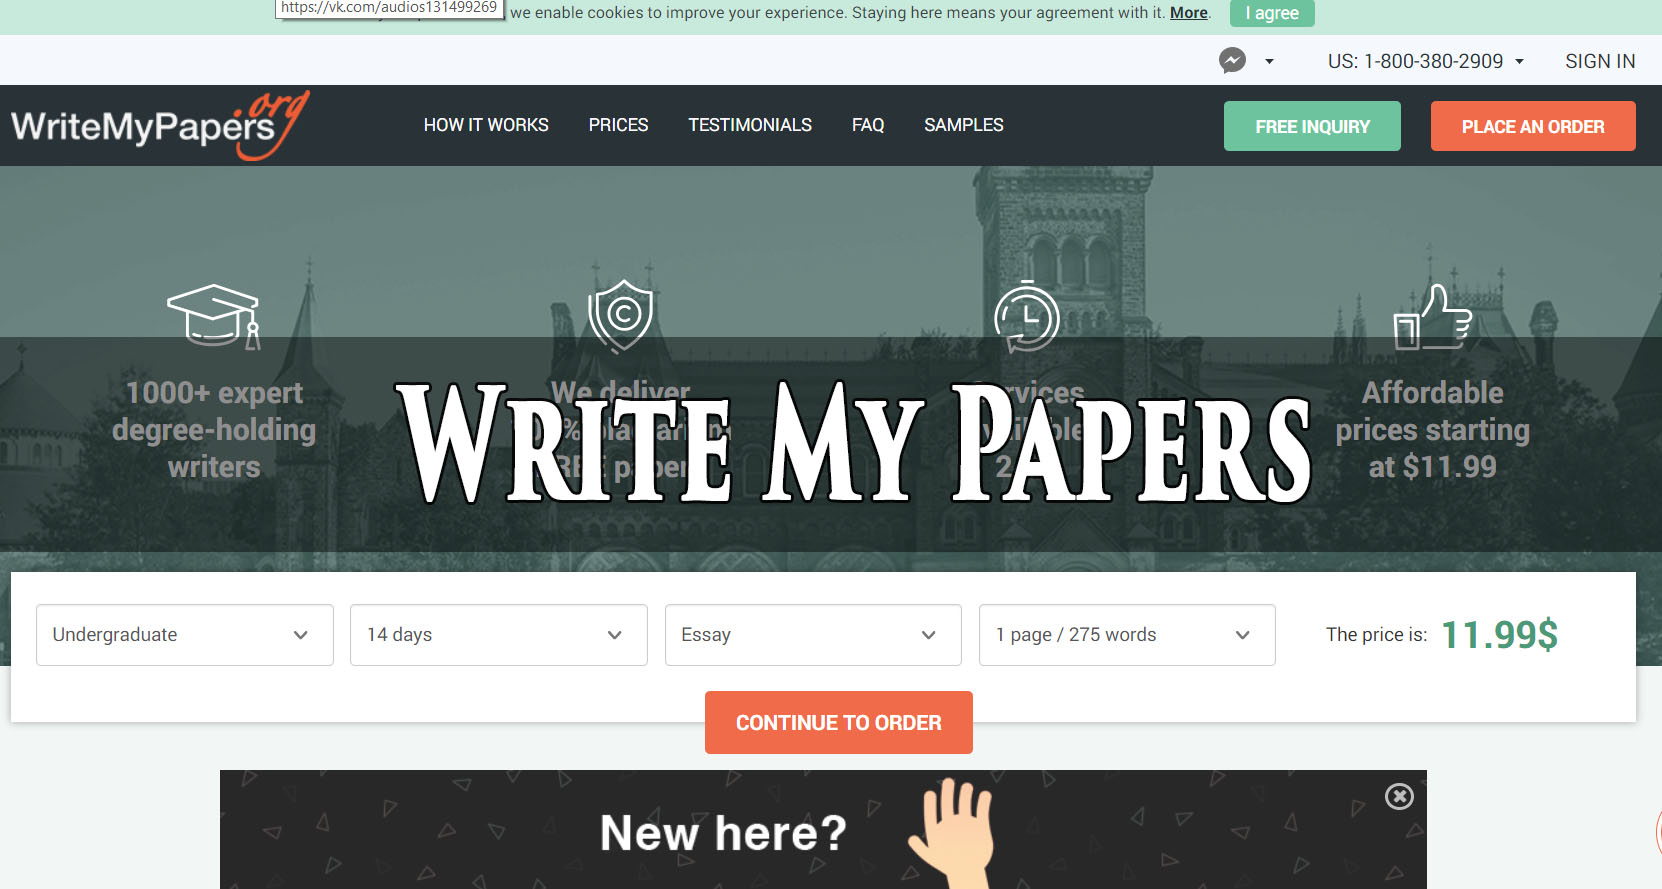This screenshot has width=1662, height=889.
Task: Open the More cookie policy link
Action: pyautogui.click(x=1189, y=13)
